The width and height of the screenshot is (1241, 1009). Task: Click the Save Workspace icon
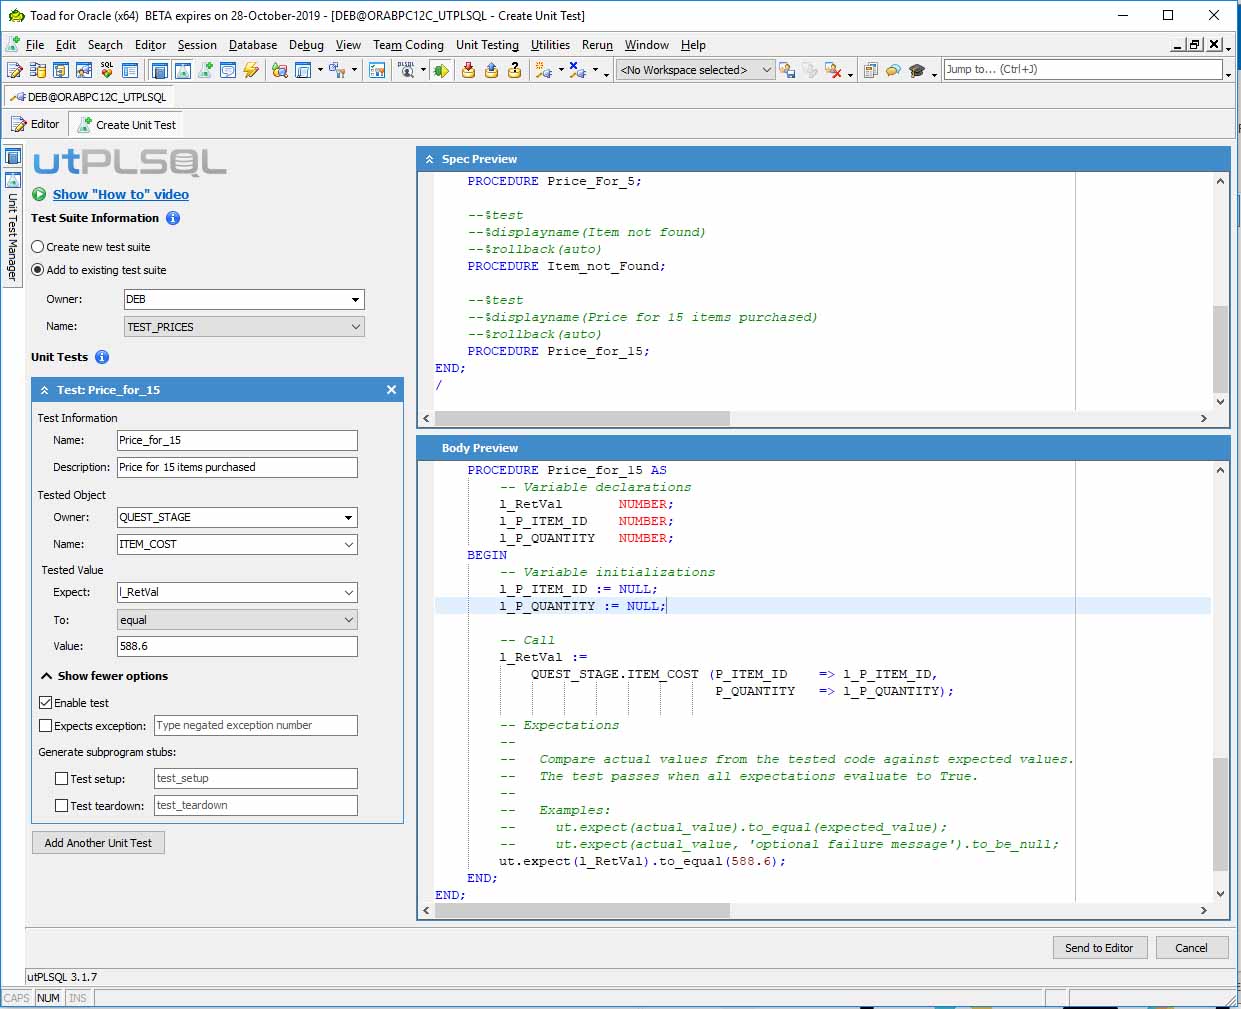click(787, 70)
